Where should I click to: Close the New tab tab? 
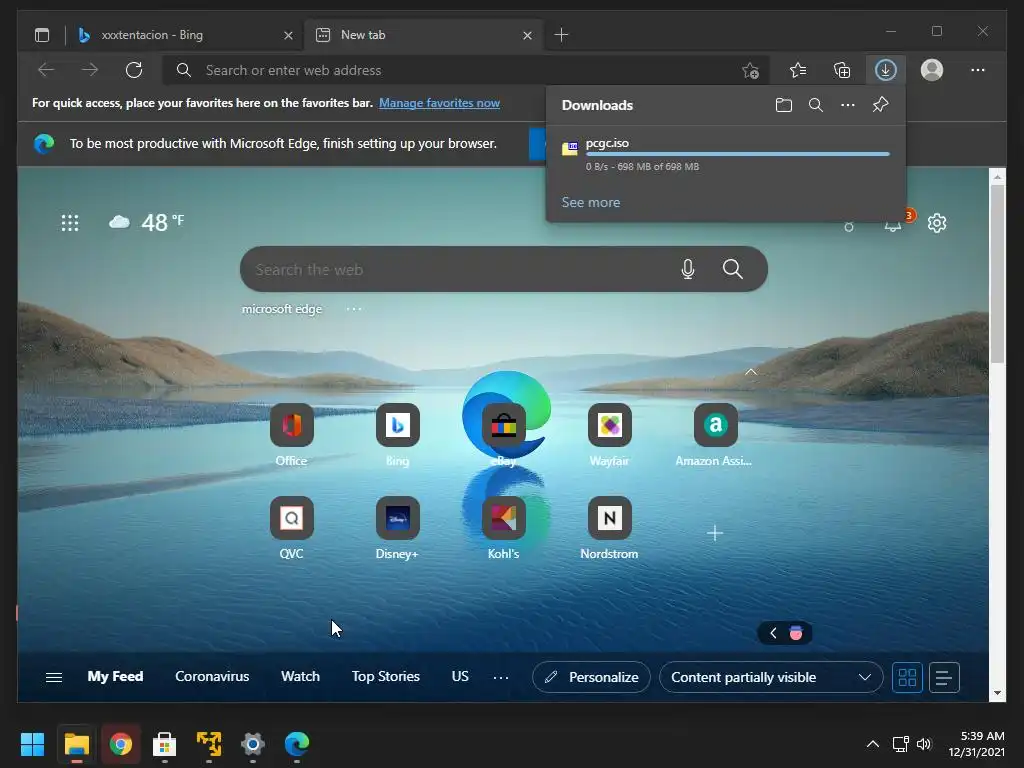[x=528, y=35]
